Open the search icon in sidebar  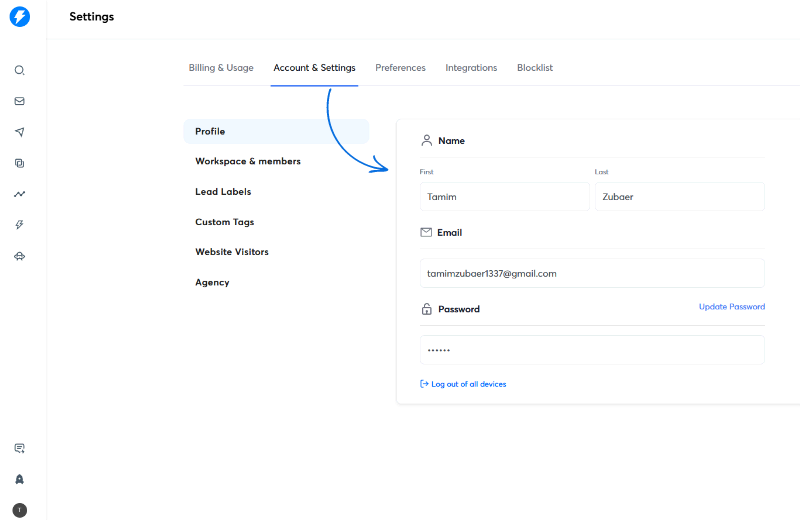tap(19, 71)
